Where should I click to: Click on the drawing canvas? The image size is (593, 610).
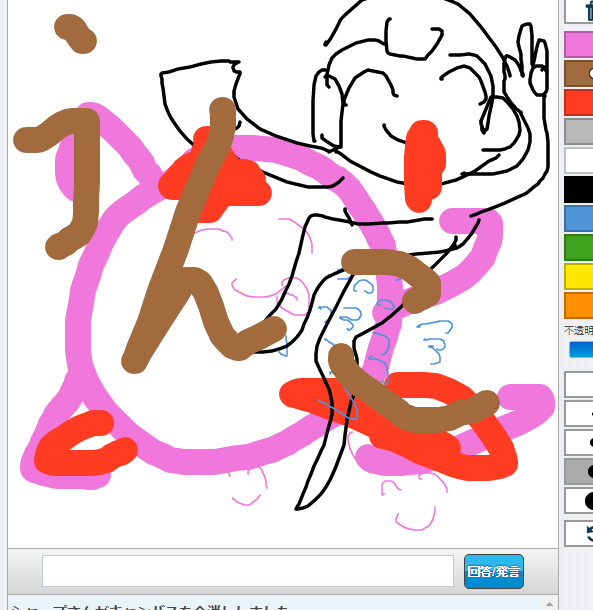[283, 273]
